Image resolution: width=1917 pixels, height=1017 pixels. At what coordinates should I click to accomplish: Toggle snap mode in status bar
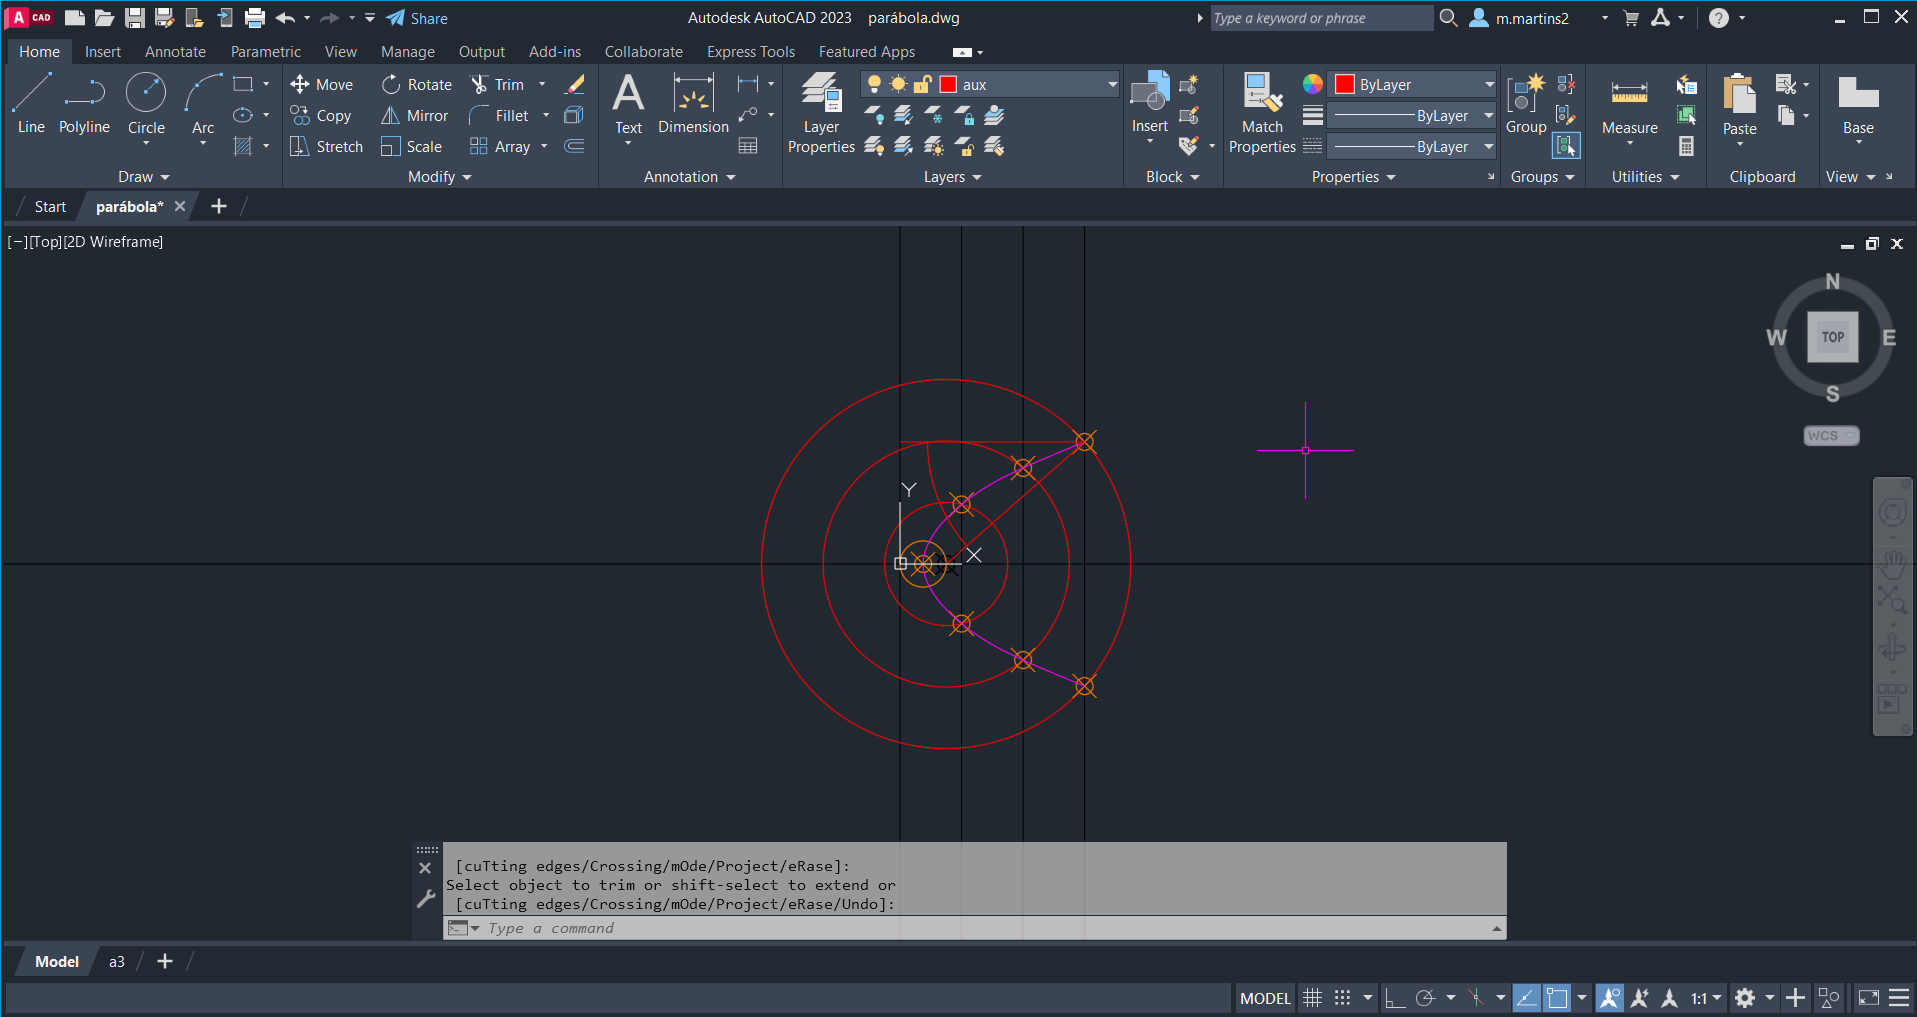(x=1343, y=998)
